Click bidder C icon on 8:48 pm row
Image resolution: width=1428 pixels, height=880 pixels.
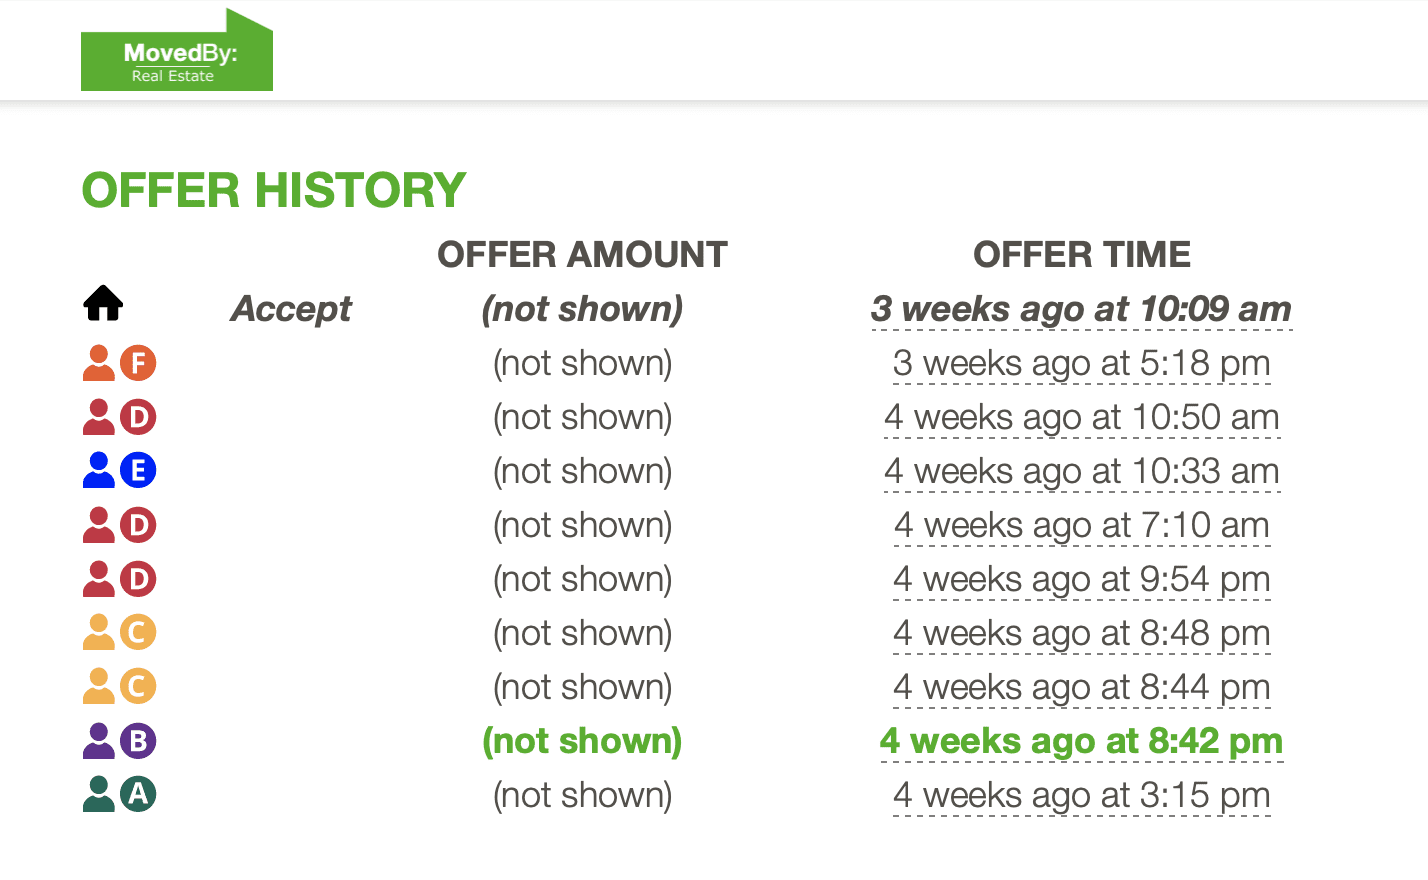119,632
